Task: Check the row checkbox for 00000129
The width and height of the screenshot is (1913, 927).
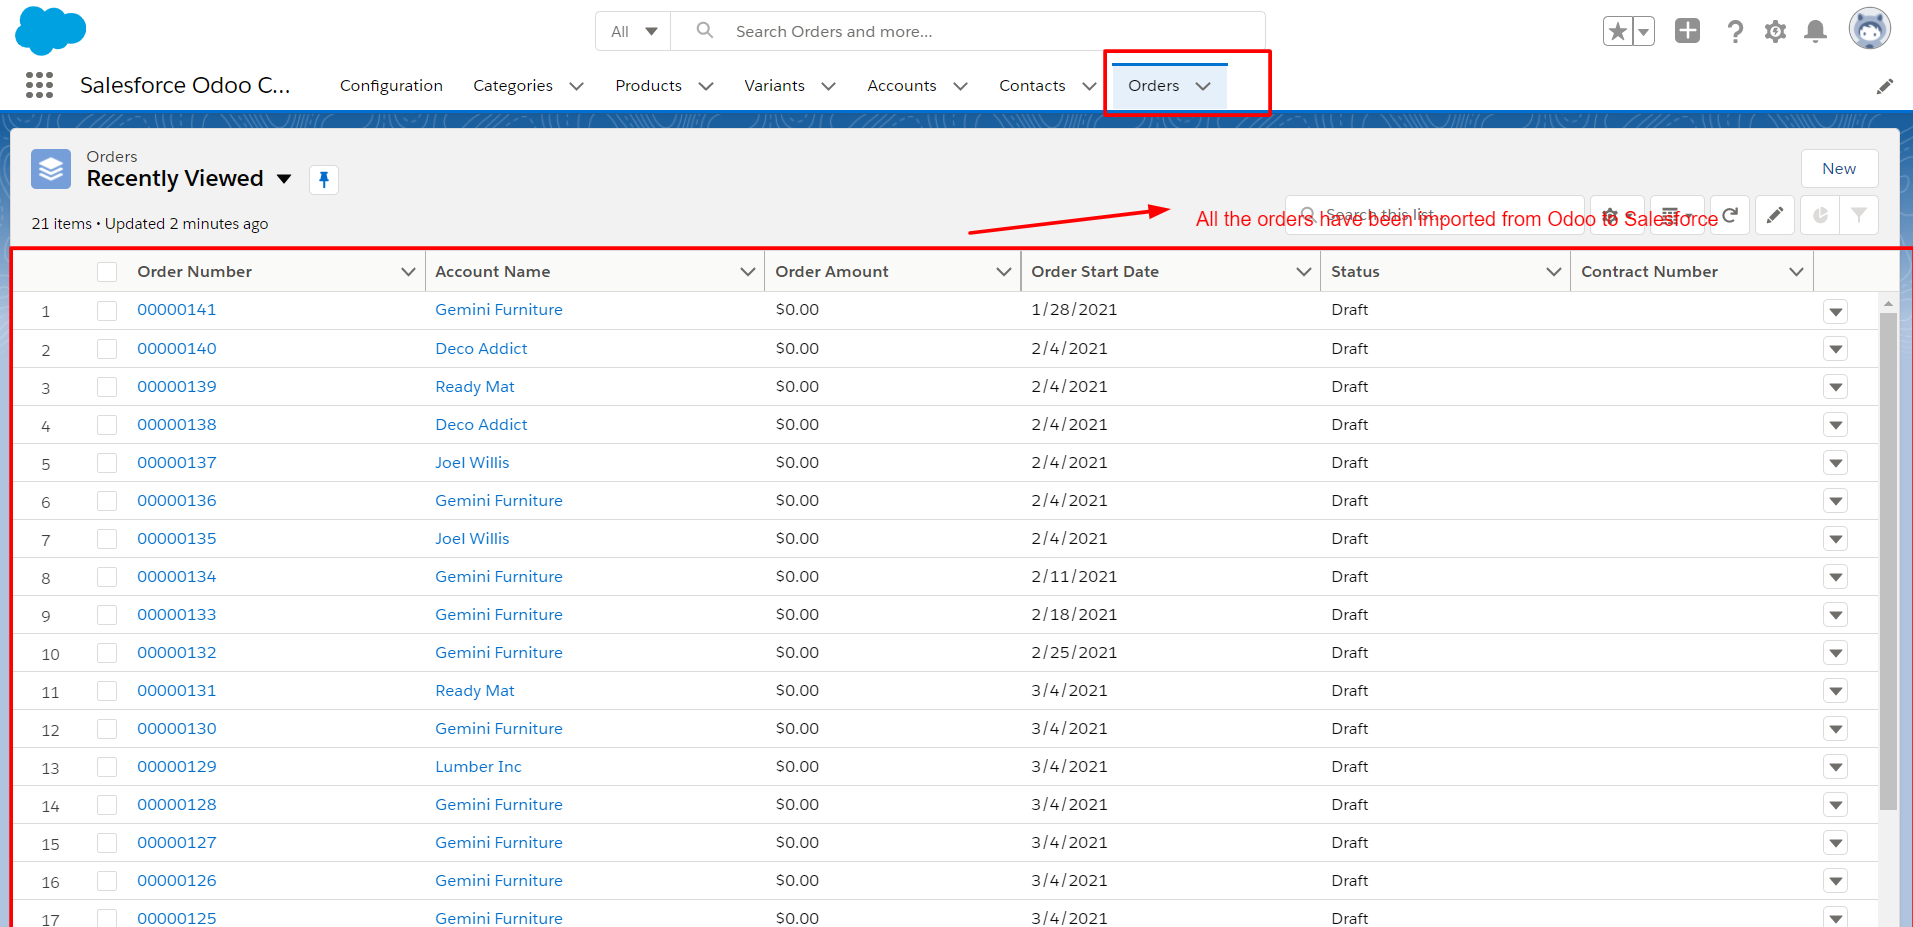Action: [107, 766]
